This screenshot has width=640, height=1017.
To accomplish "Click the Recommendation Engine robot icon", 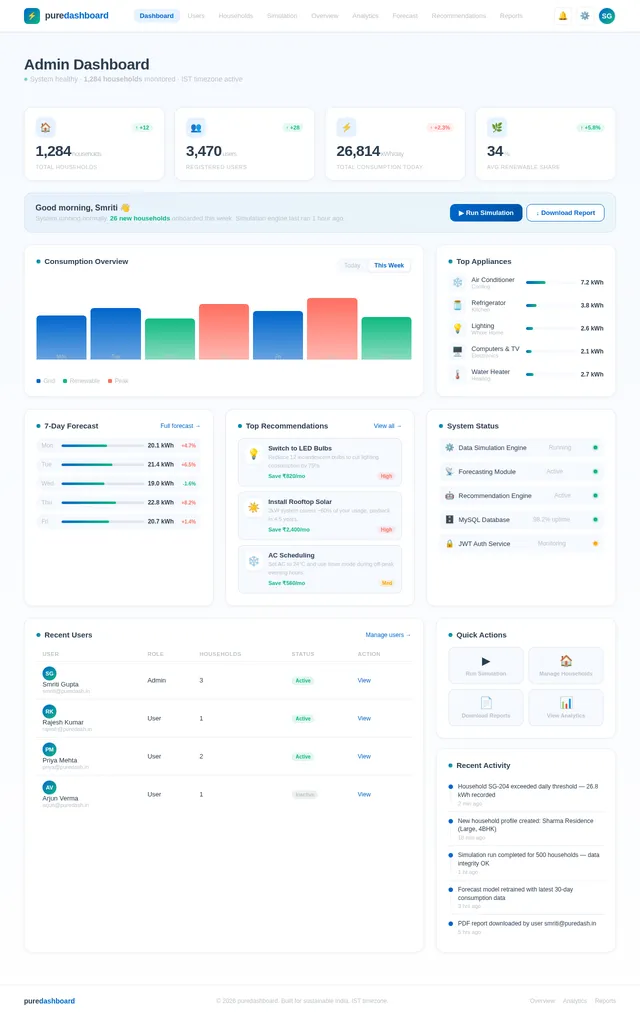I will click(449, 496).
